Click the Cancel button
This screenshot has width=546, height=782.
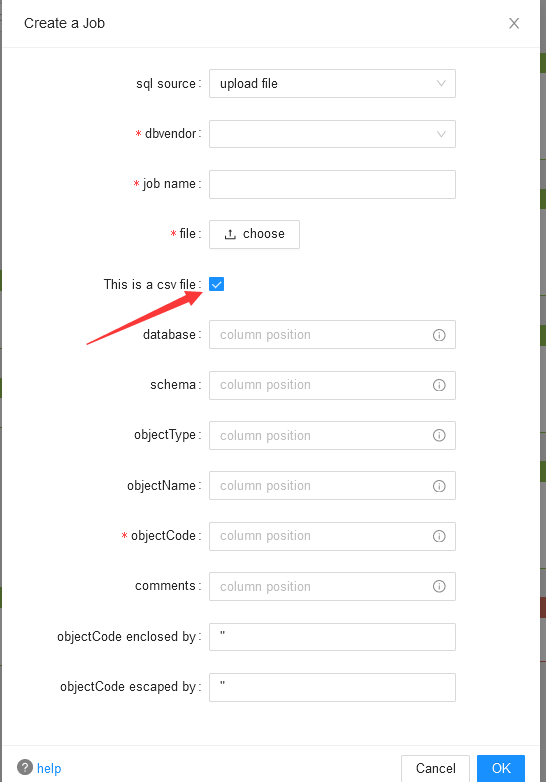click(x=435, y=768)
